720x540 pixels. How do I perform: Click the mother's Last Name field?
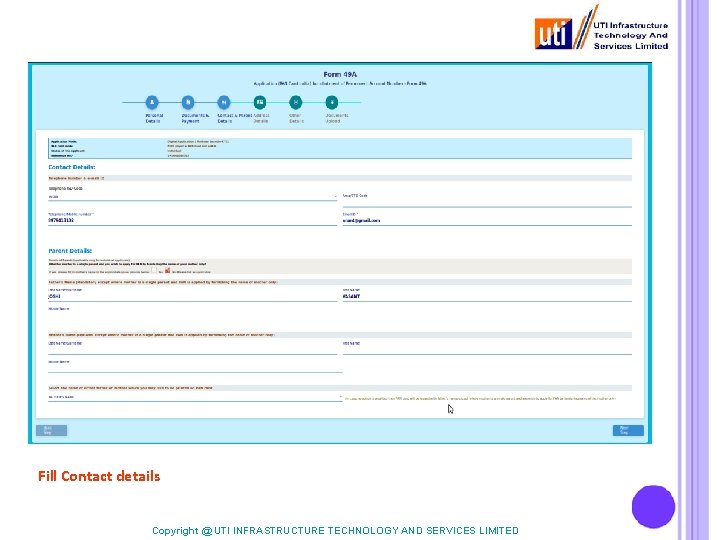pyautogui.click(x=192, y=350)
